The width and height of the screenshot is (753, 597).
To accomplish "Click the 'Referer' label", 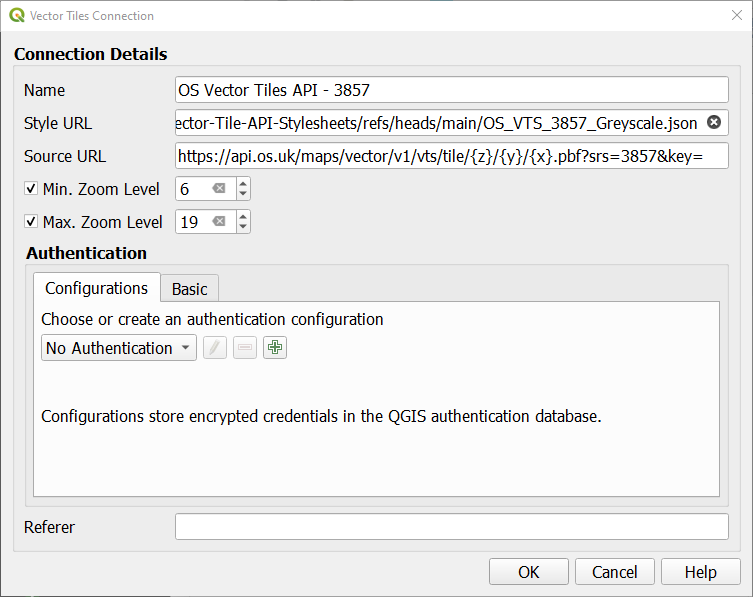I will [x=49, y=527].
